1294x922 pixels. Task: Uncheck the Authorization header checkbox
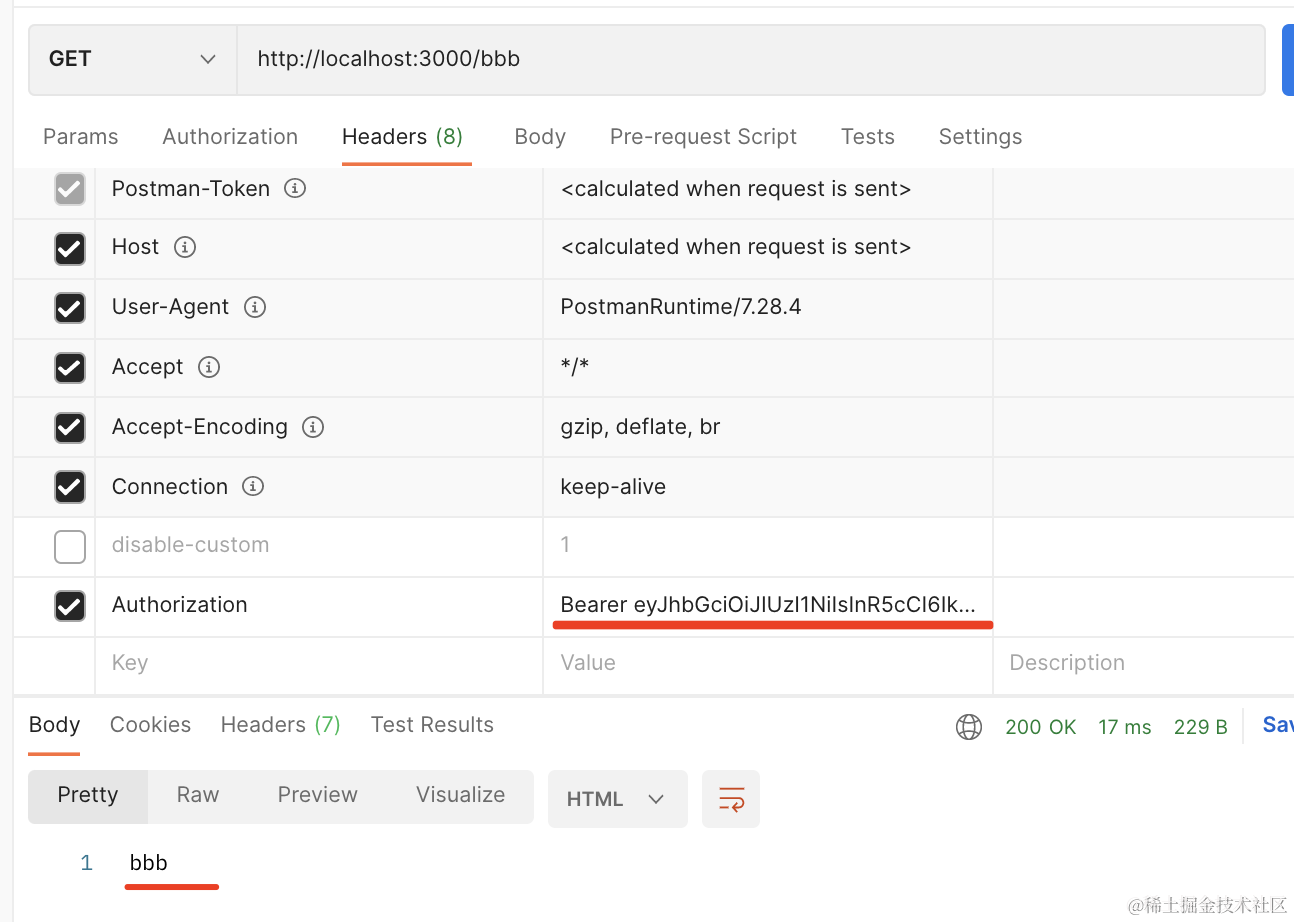click(x=70, y=606)
